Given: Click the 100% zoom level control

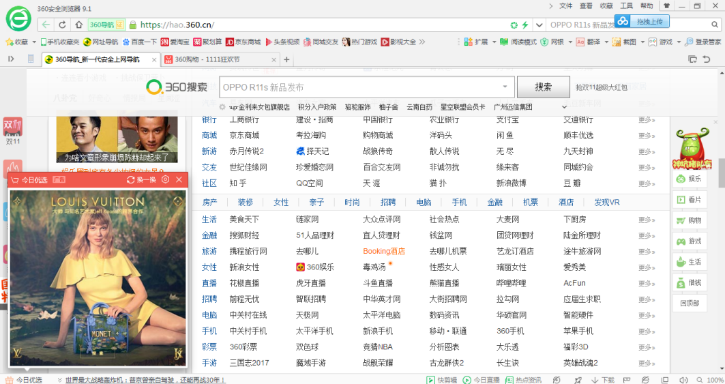Looking at the screenshot, I should coord(710,380).
